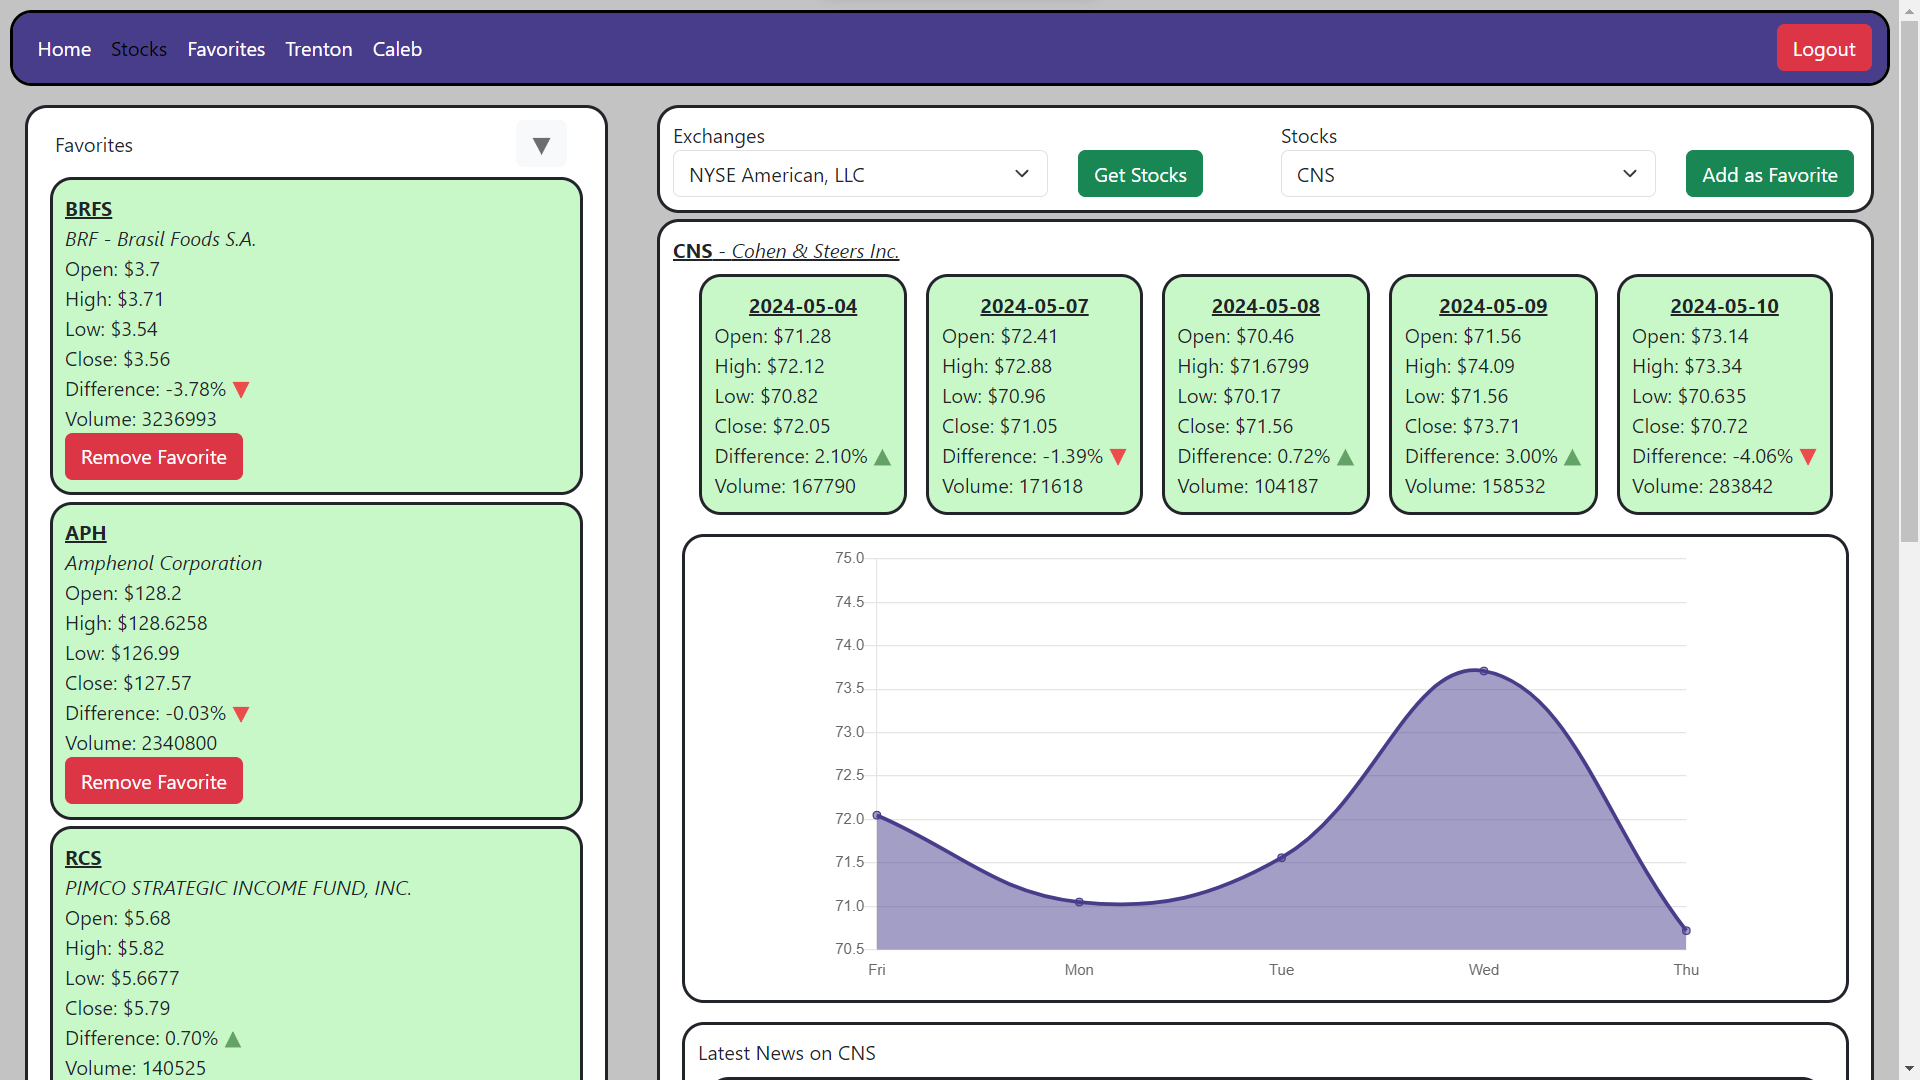Select the 2024-05-10 date heading
Image resolution: width=1920 pixels, height=1080 pixels.
click(1724, 306)
